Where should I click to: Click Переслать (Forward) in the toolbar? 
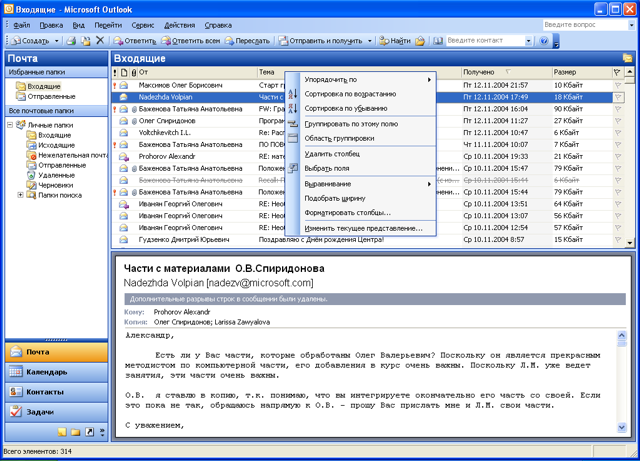tap(247, 41)
